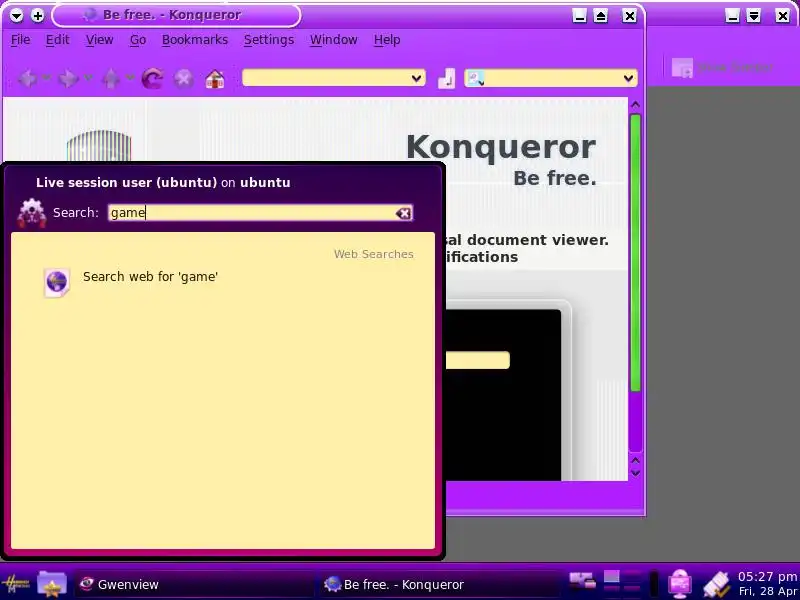This screenshot has width=800, height=600.
Task: Click the launcher gear icon next to Search
Action: click(x=32, y=213)
